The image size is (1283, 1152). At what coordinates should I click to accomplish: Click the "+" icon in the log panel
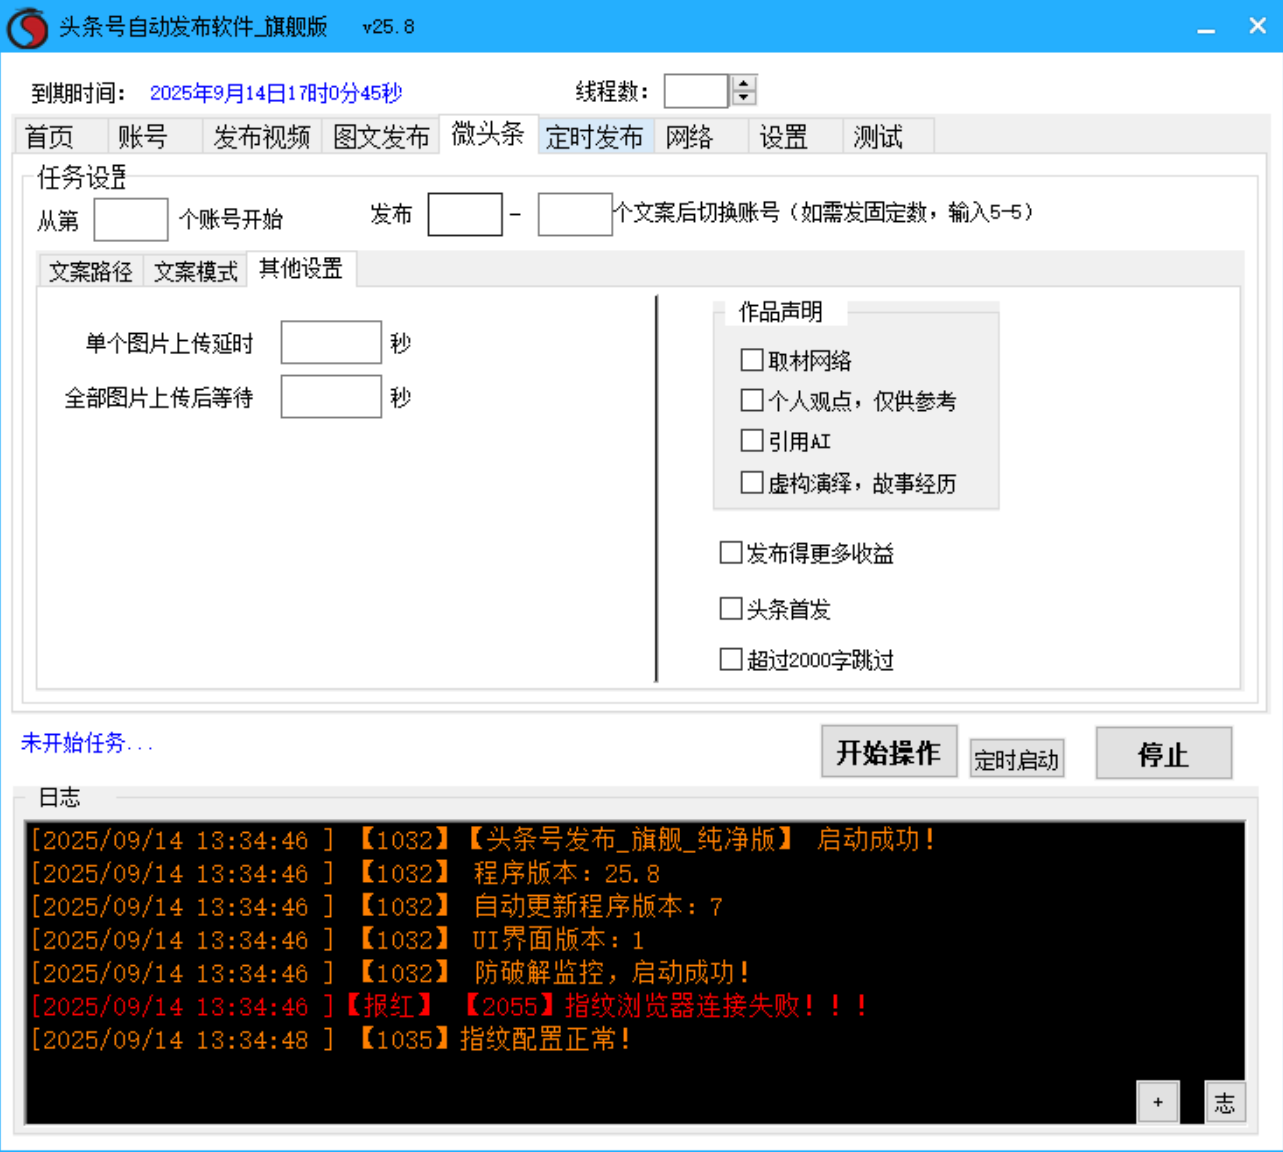click(x=1158, y=1101)
